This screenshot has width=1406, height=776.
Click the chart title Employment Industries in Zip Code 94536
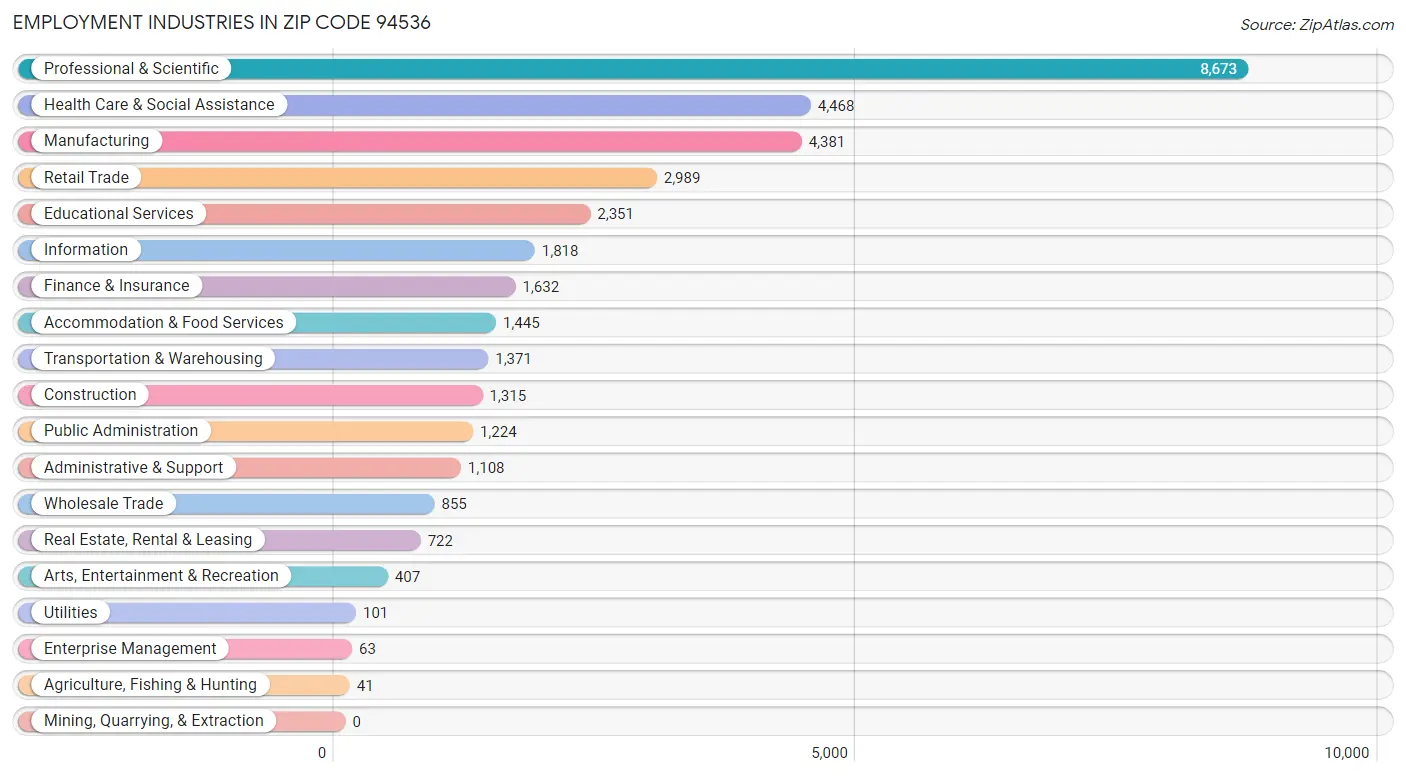click(x=222, y=22)
